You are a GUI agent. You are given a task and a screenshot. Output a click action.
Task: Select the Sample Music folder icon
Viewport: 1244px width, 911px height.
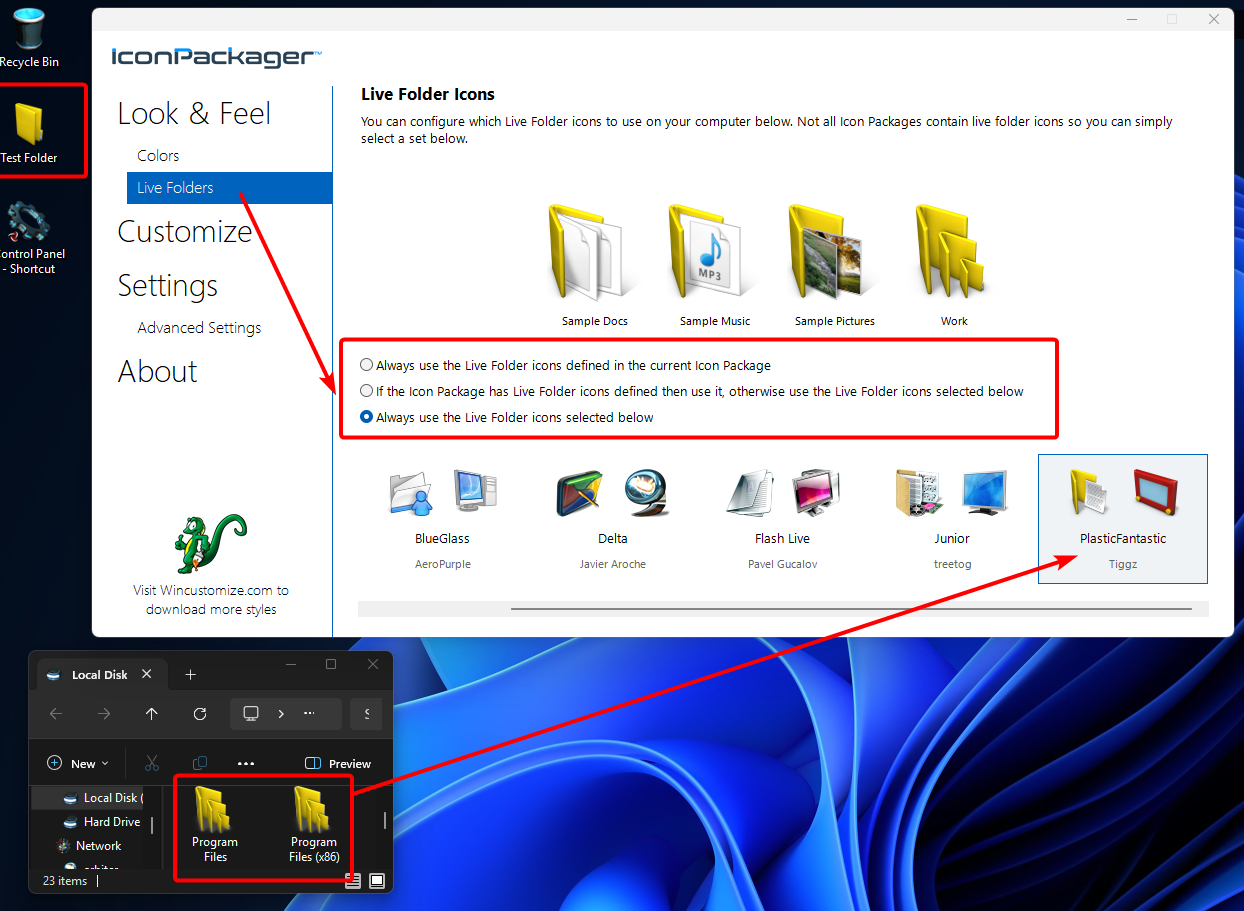pos(714,253)
